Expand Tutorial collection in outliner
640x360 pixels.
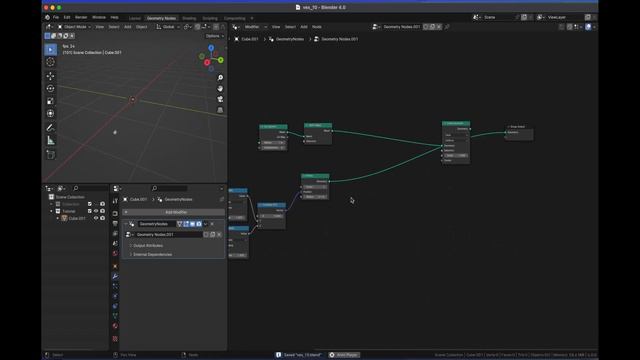pyautogui.click(x=51, y=211)
